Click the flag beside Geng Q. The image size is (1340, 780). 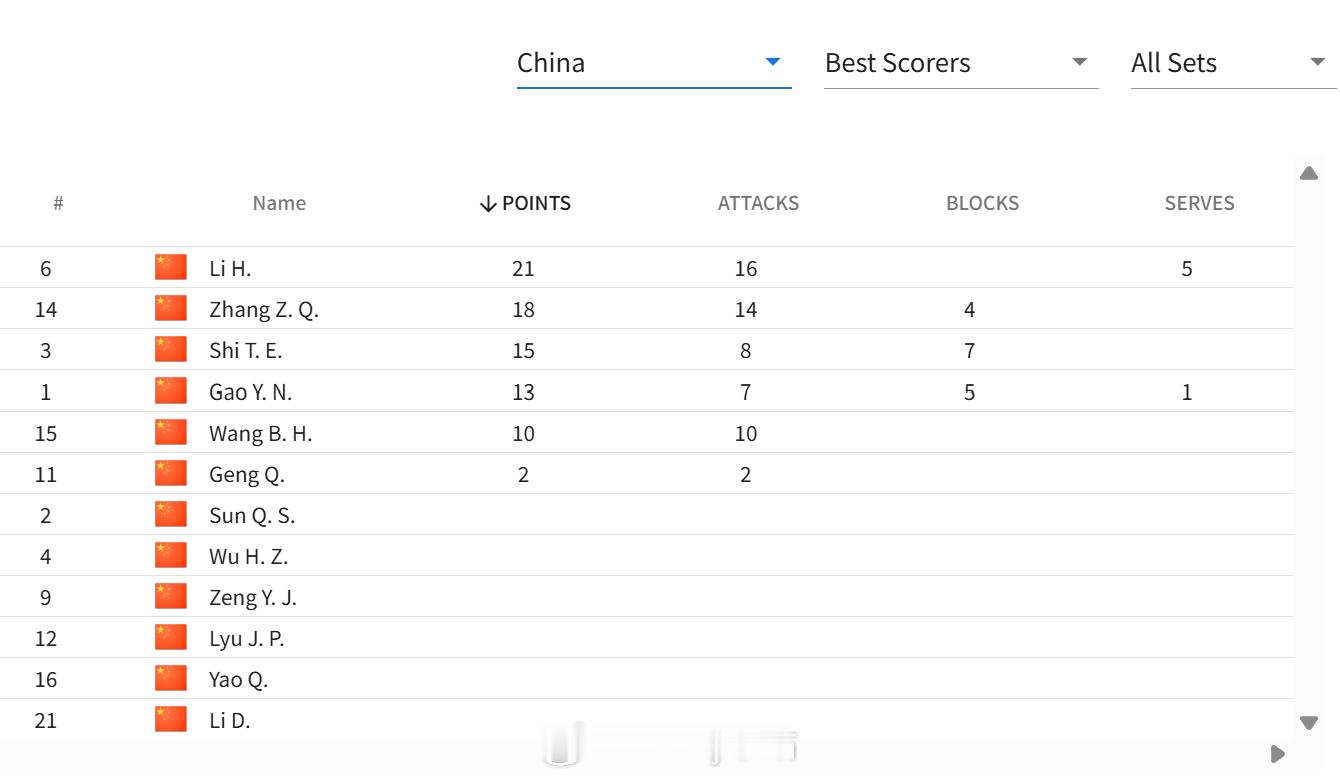[x=171, y=473]
